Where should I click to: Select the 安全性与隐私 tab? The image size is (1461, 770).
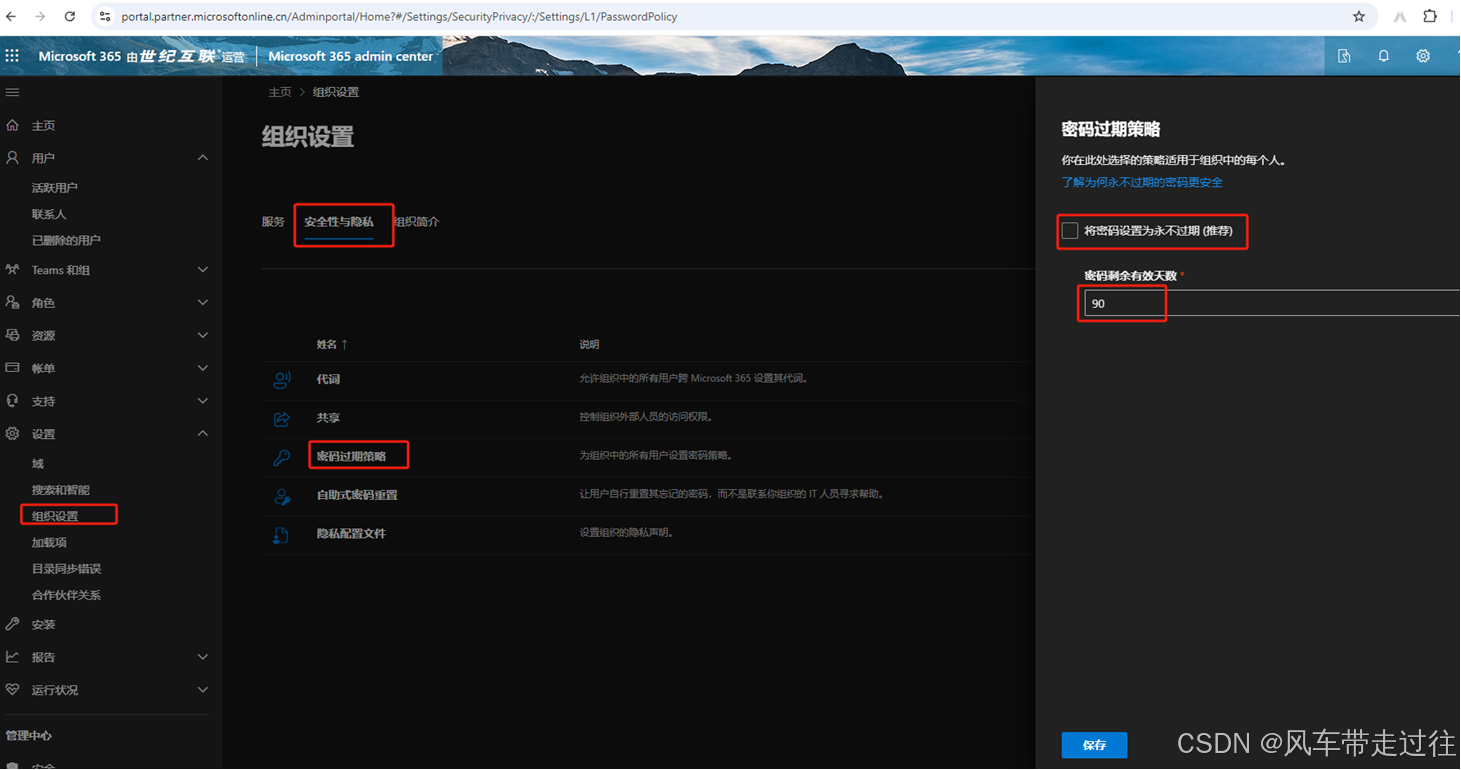pyautogui.click(x=339, y=222)
